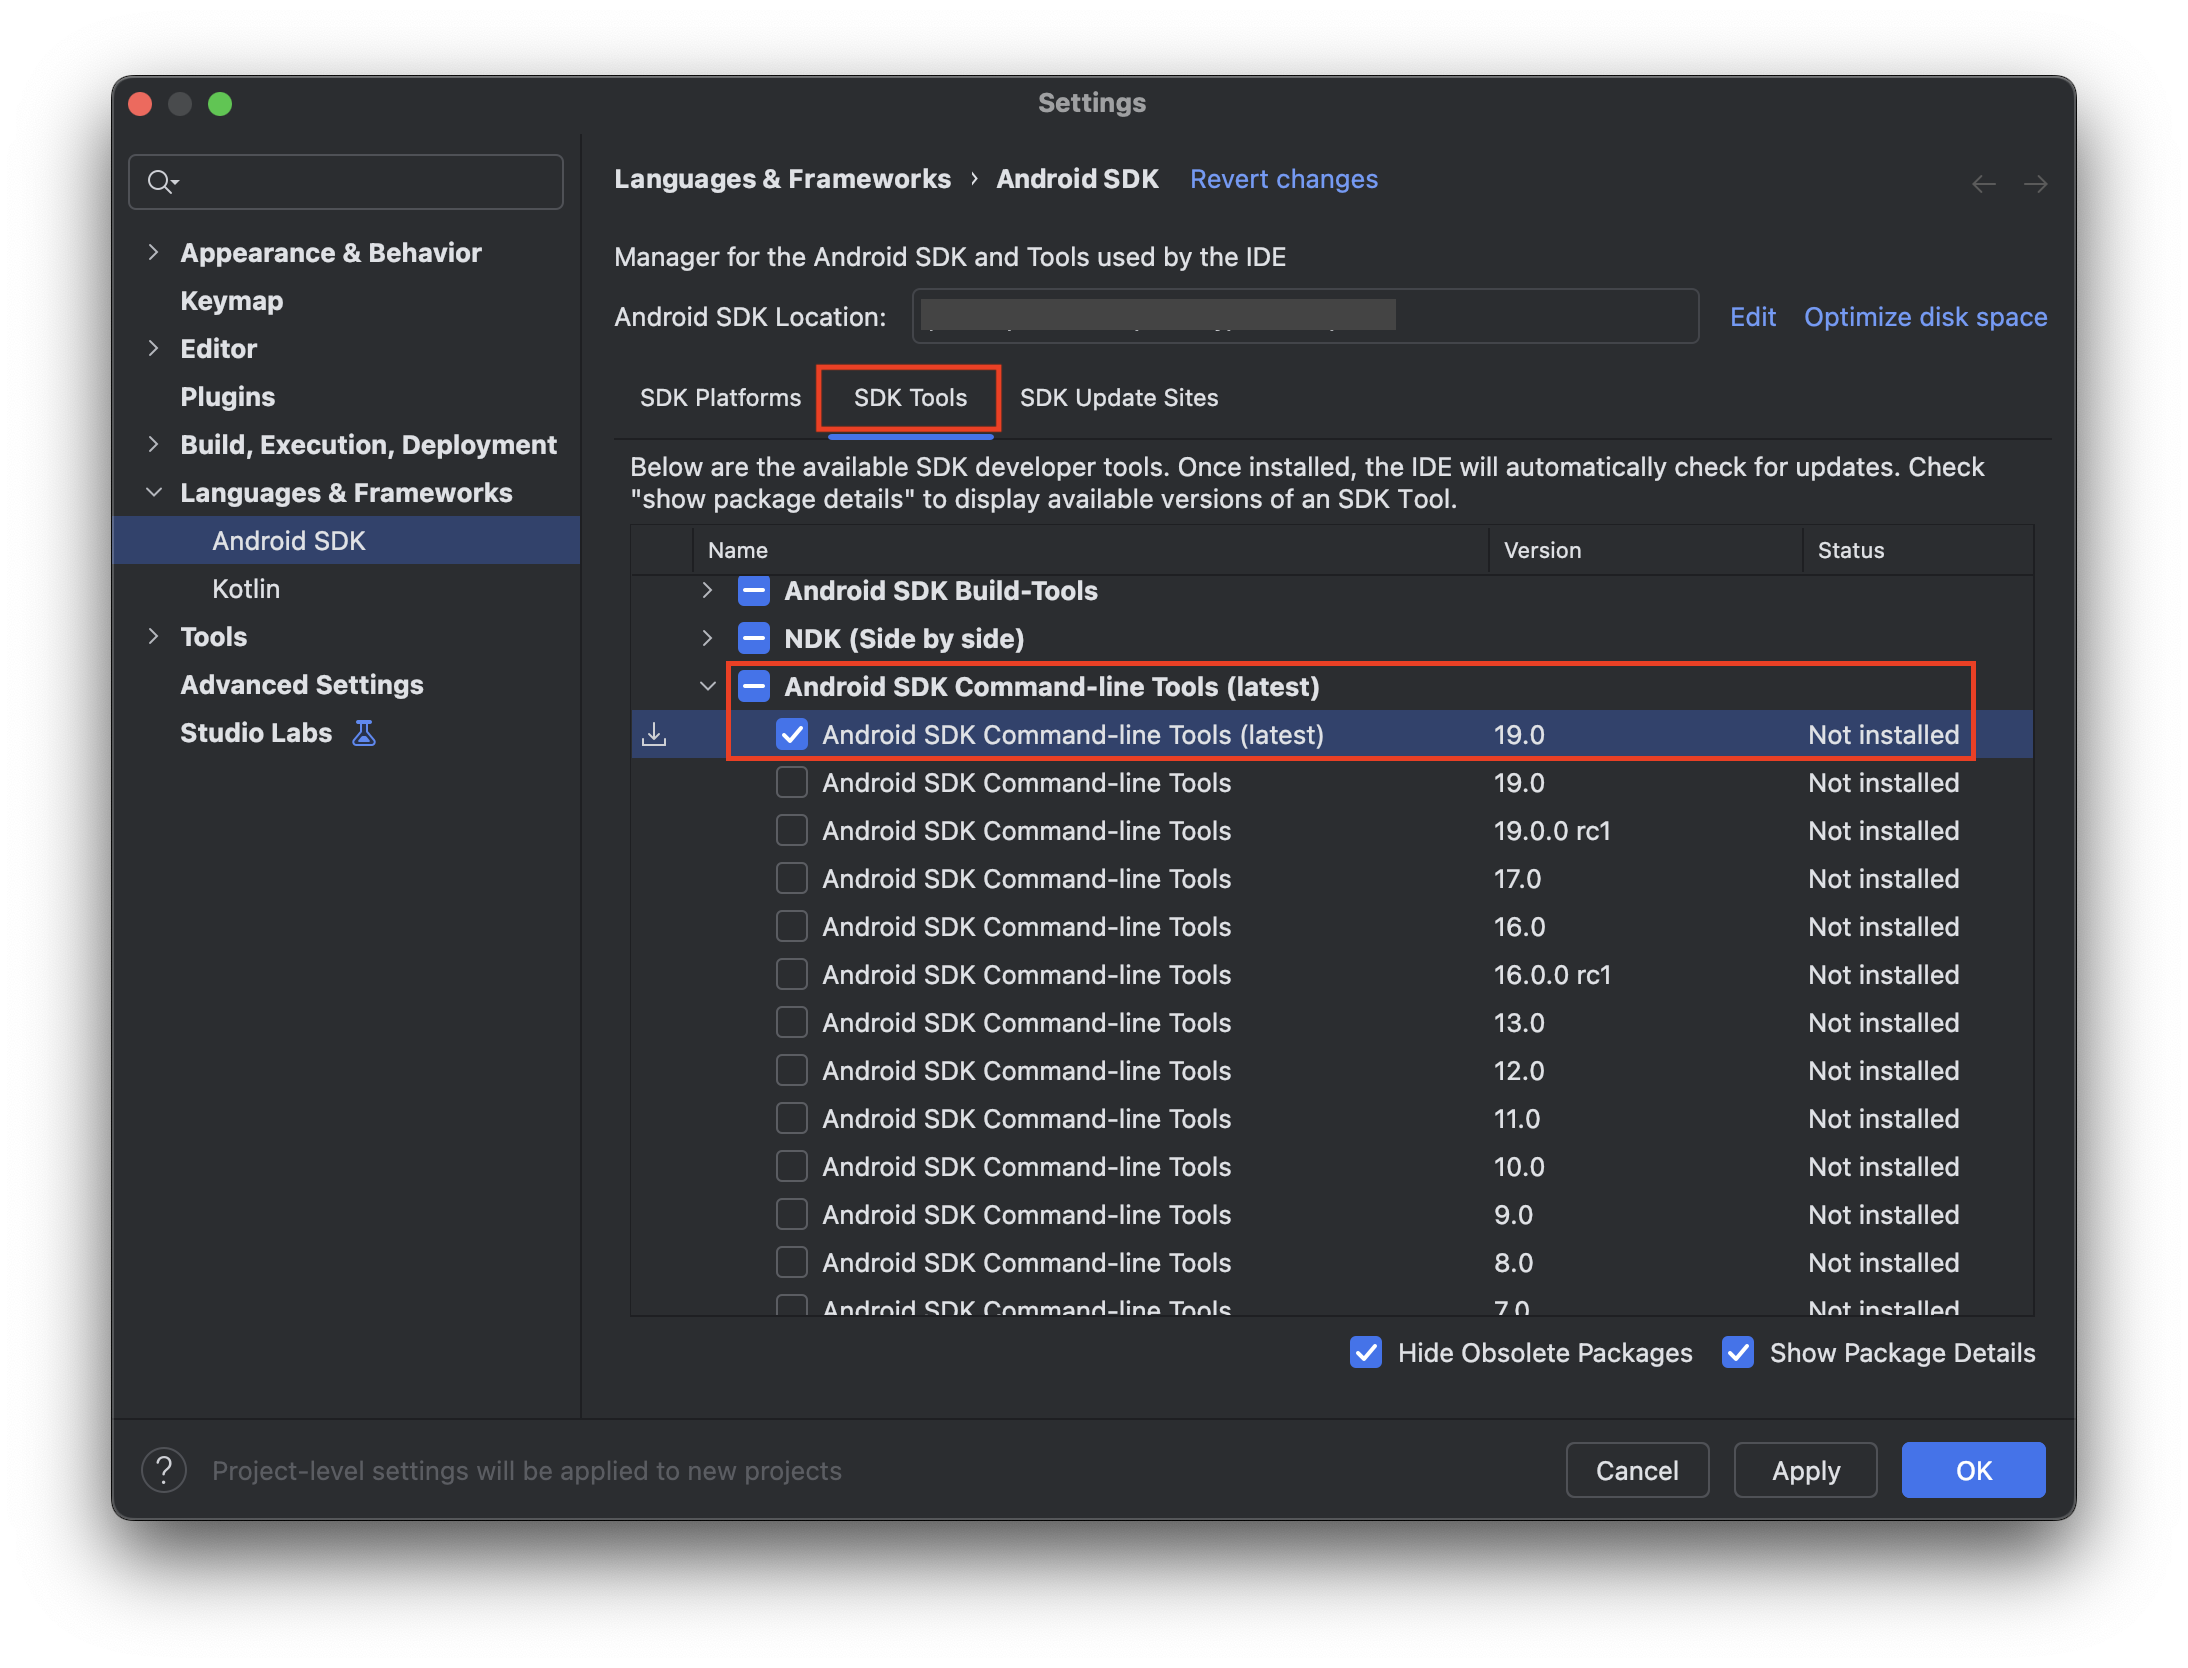Expand Android SDK Build-Tools group
Screen dimensions: 2188x1668
(707, 591)
